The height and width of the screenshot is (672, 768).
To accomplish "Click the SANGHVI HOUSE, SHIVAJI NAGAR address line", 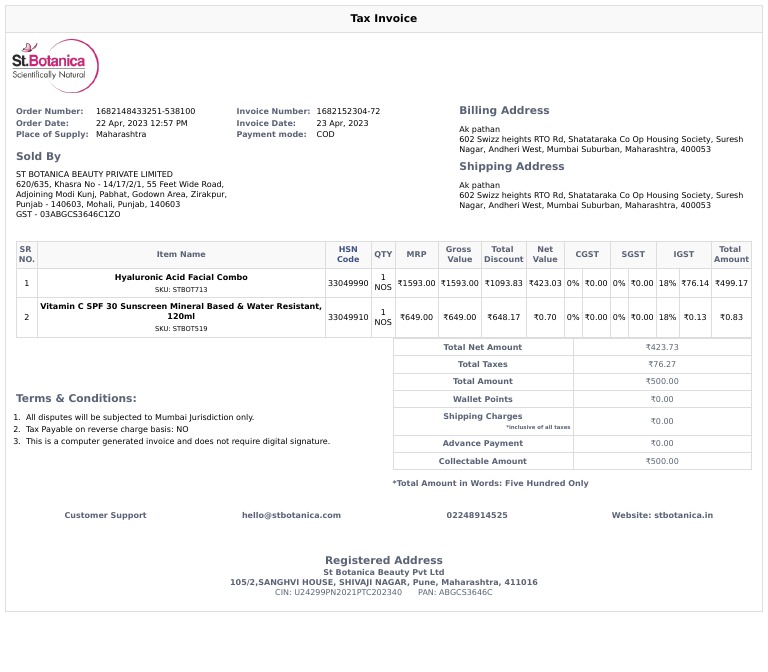I will point(384,582).
